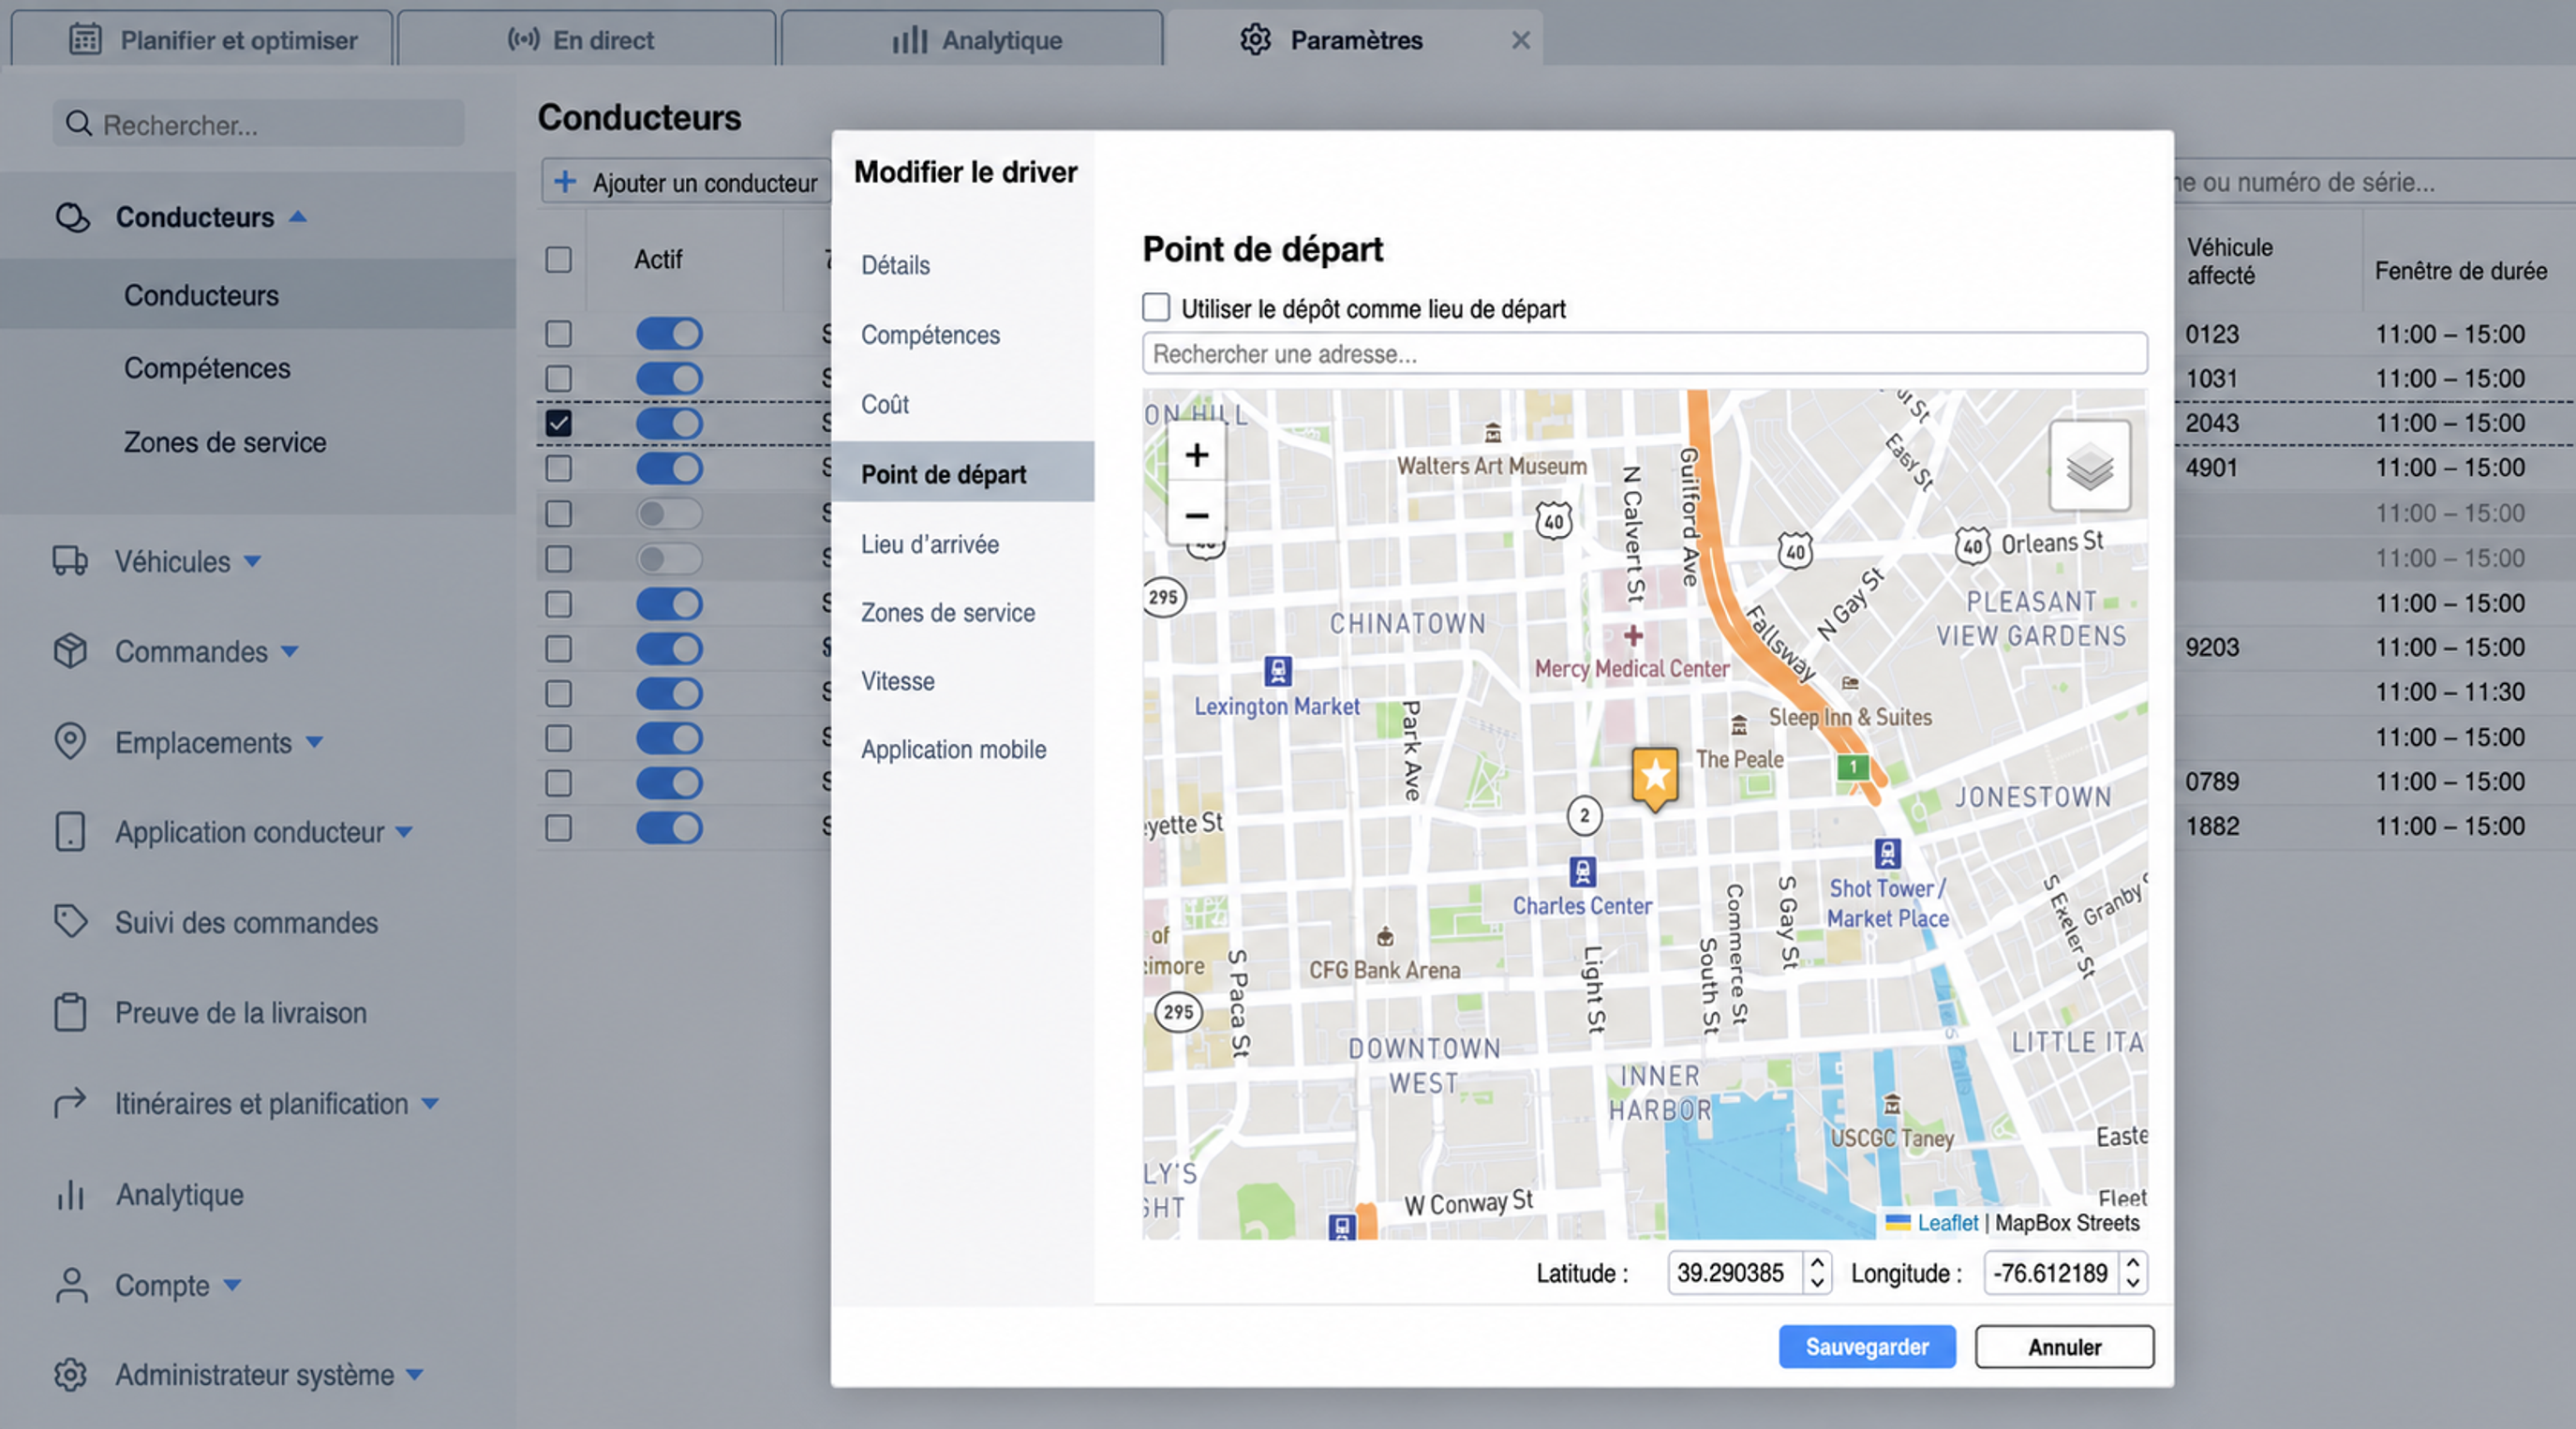Switch to the En direct tab

point(586,39)
